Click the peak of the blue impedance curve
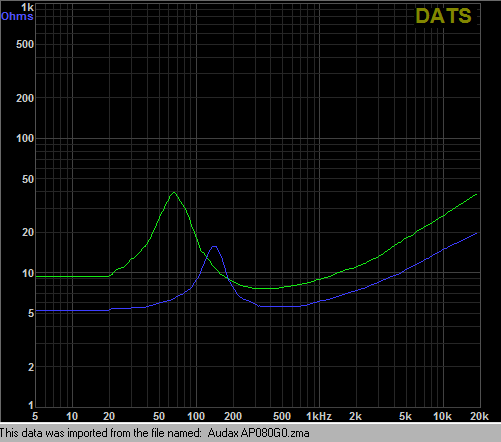The image size is (501, 442). [214, 247]
